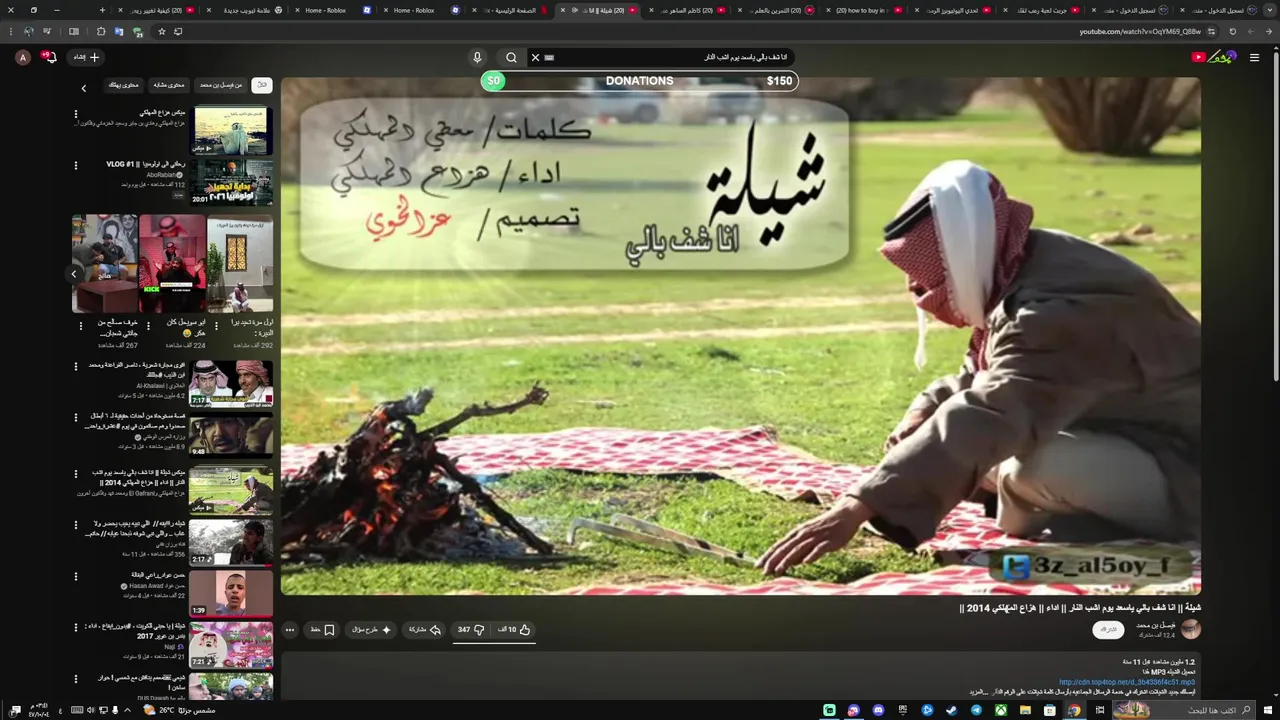
Task: Open options for VLOG #1 video
Action: (x=76, y=166)
